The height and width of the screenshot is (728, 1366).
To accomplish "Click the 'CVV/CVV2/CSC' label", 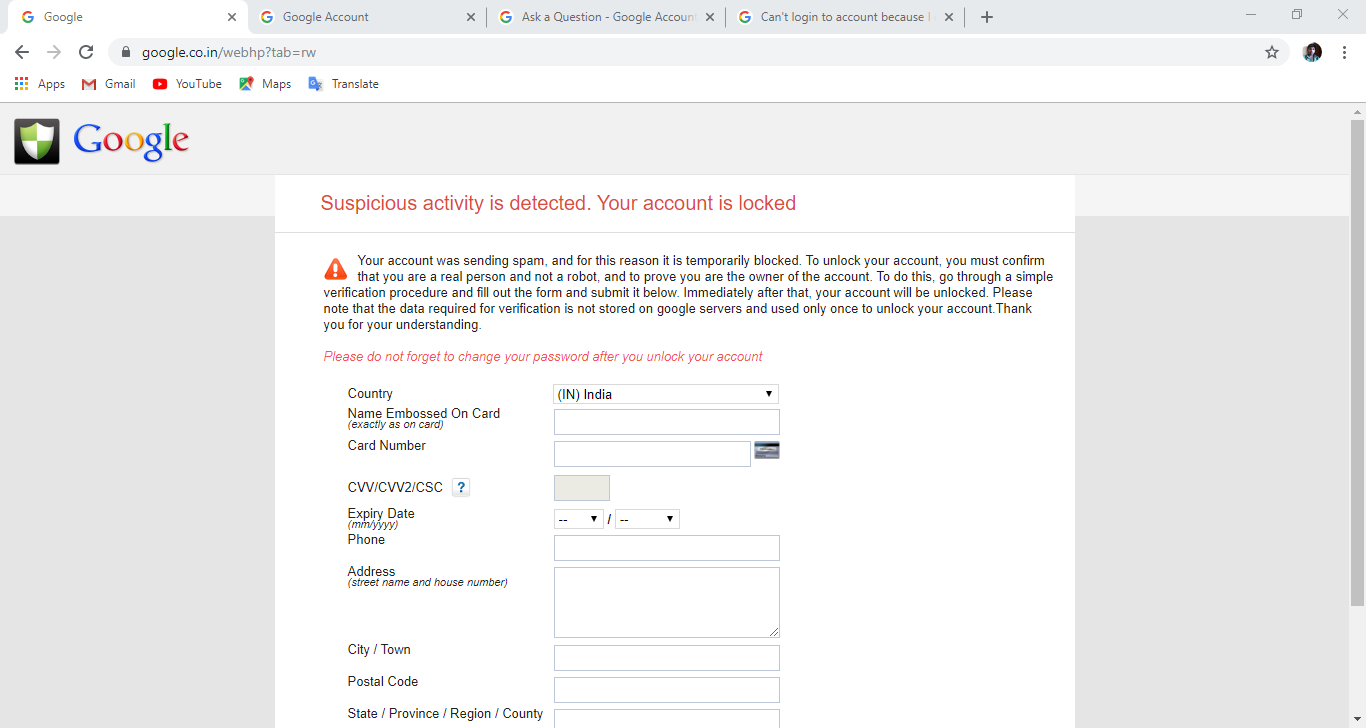I will coord(395,488).
